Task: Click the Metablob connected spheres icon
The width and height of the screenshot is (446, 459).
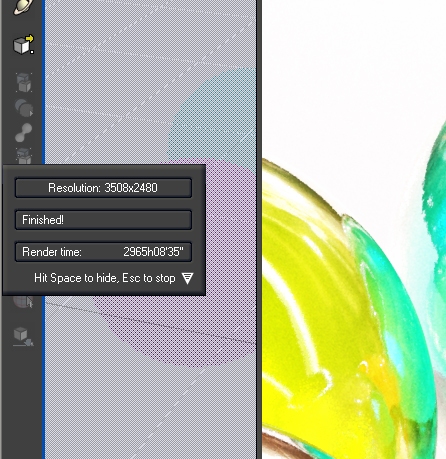Action: [x=24, y=132]
